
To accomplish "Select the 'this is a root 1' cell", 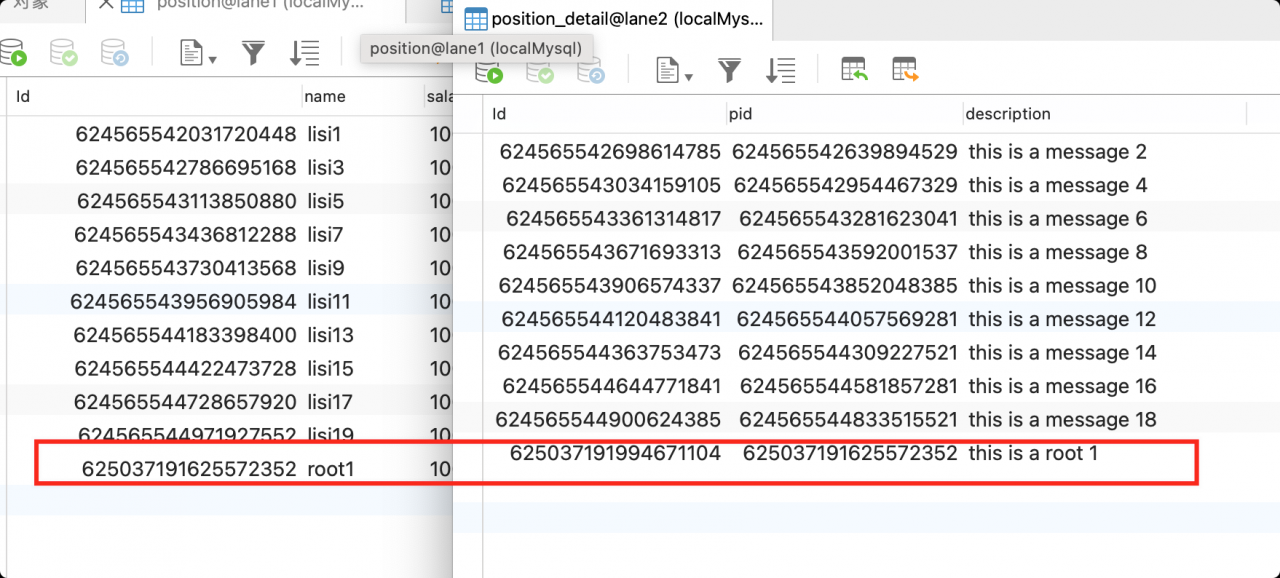I will 1033,453.
